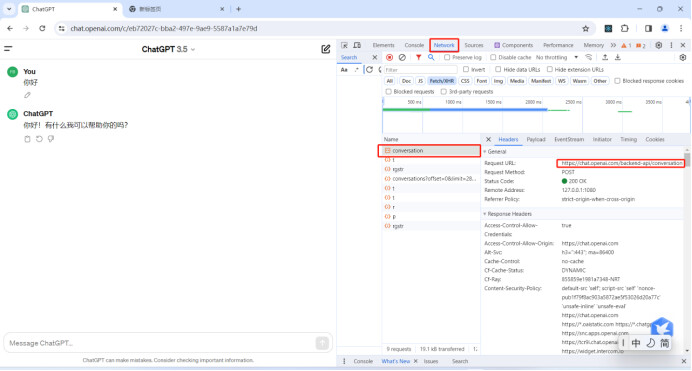Regenerate ChatGPT's response with the retry icon
The image size is (692, 371).
39,139
